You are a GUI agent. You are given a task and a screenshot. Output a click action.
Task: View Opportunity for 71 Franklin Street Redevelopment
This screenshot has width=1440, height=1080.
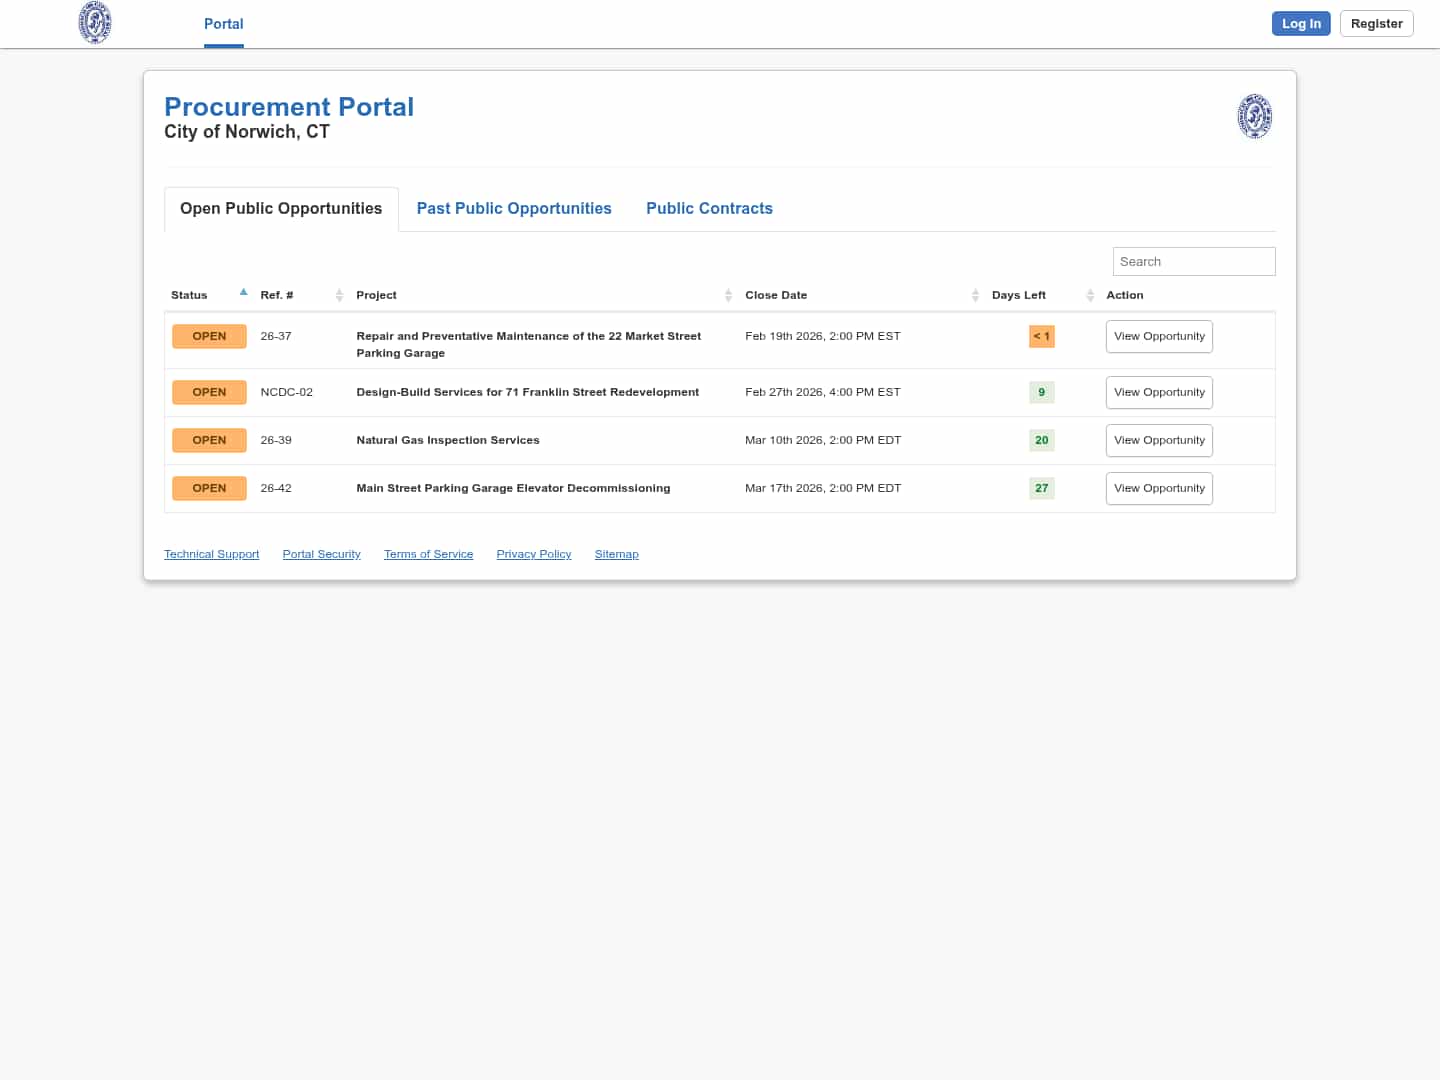click(x=1159, y=393)
